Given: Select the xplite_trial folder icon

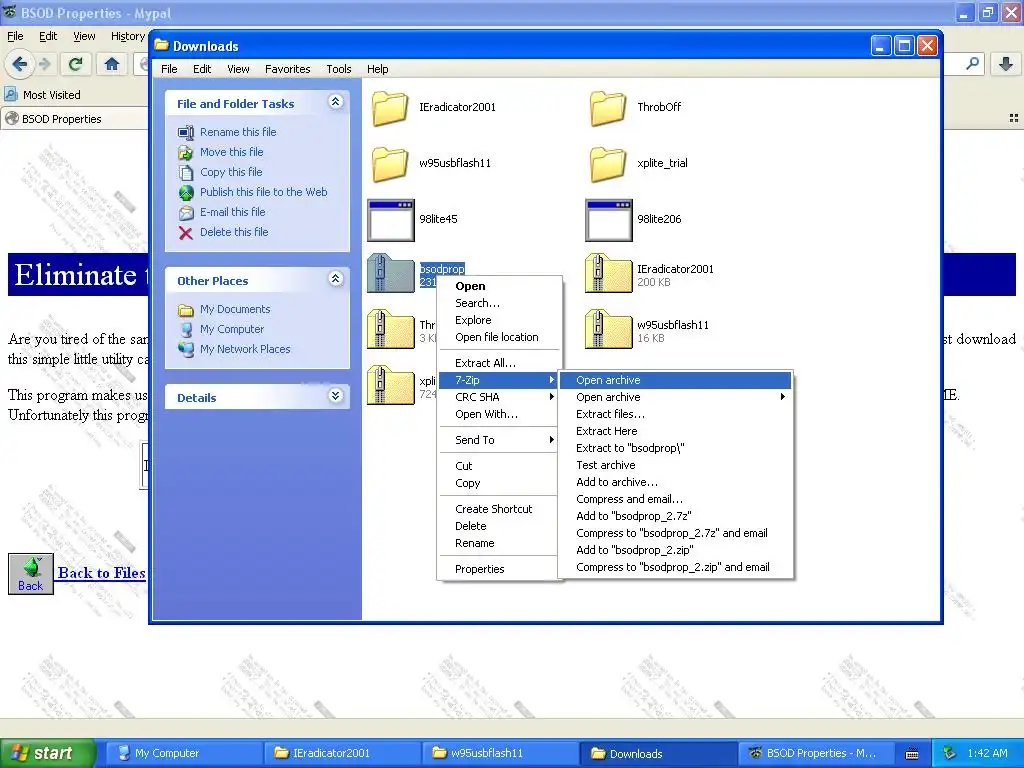Looking at the screenshot, I should pos(608,164).
